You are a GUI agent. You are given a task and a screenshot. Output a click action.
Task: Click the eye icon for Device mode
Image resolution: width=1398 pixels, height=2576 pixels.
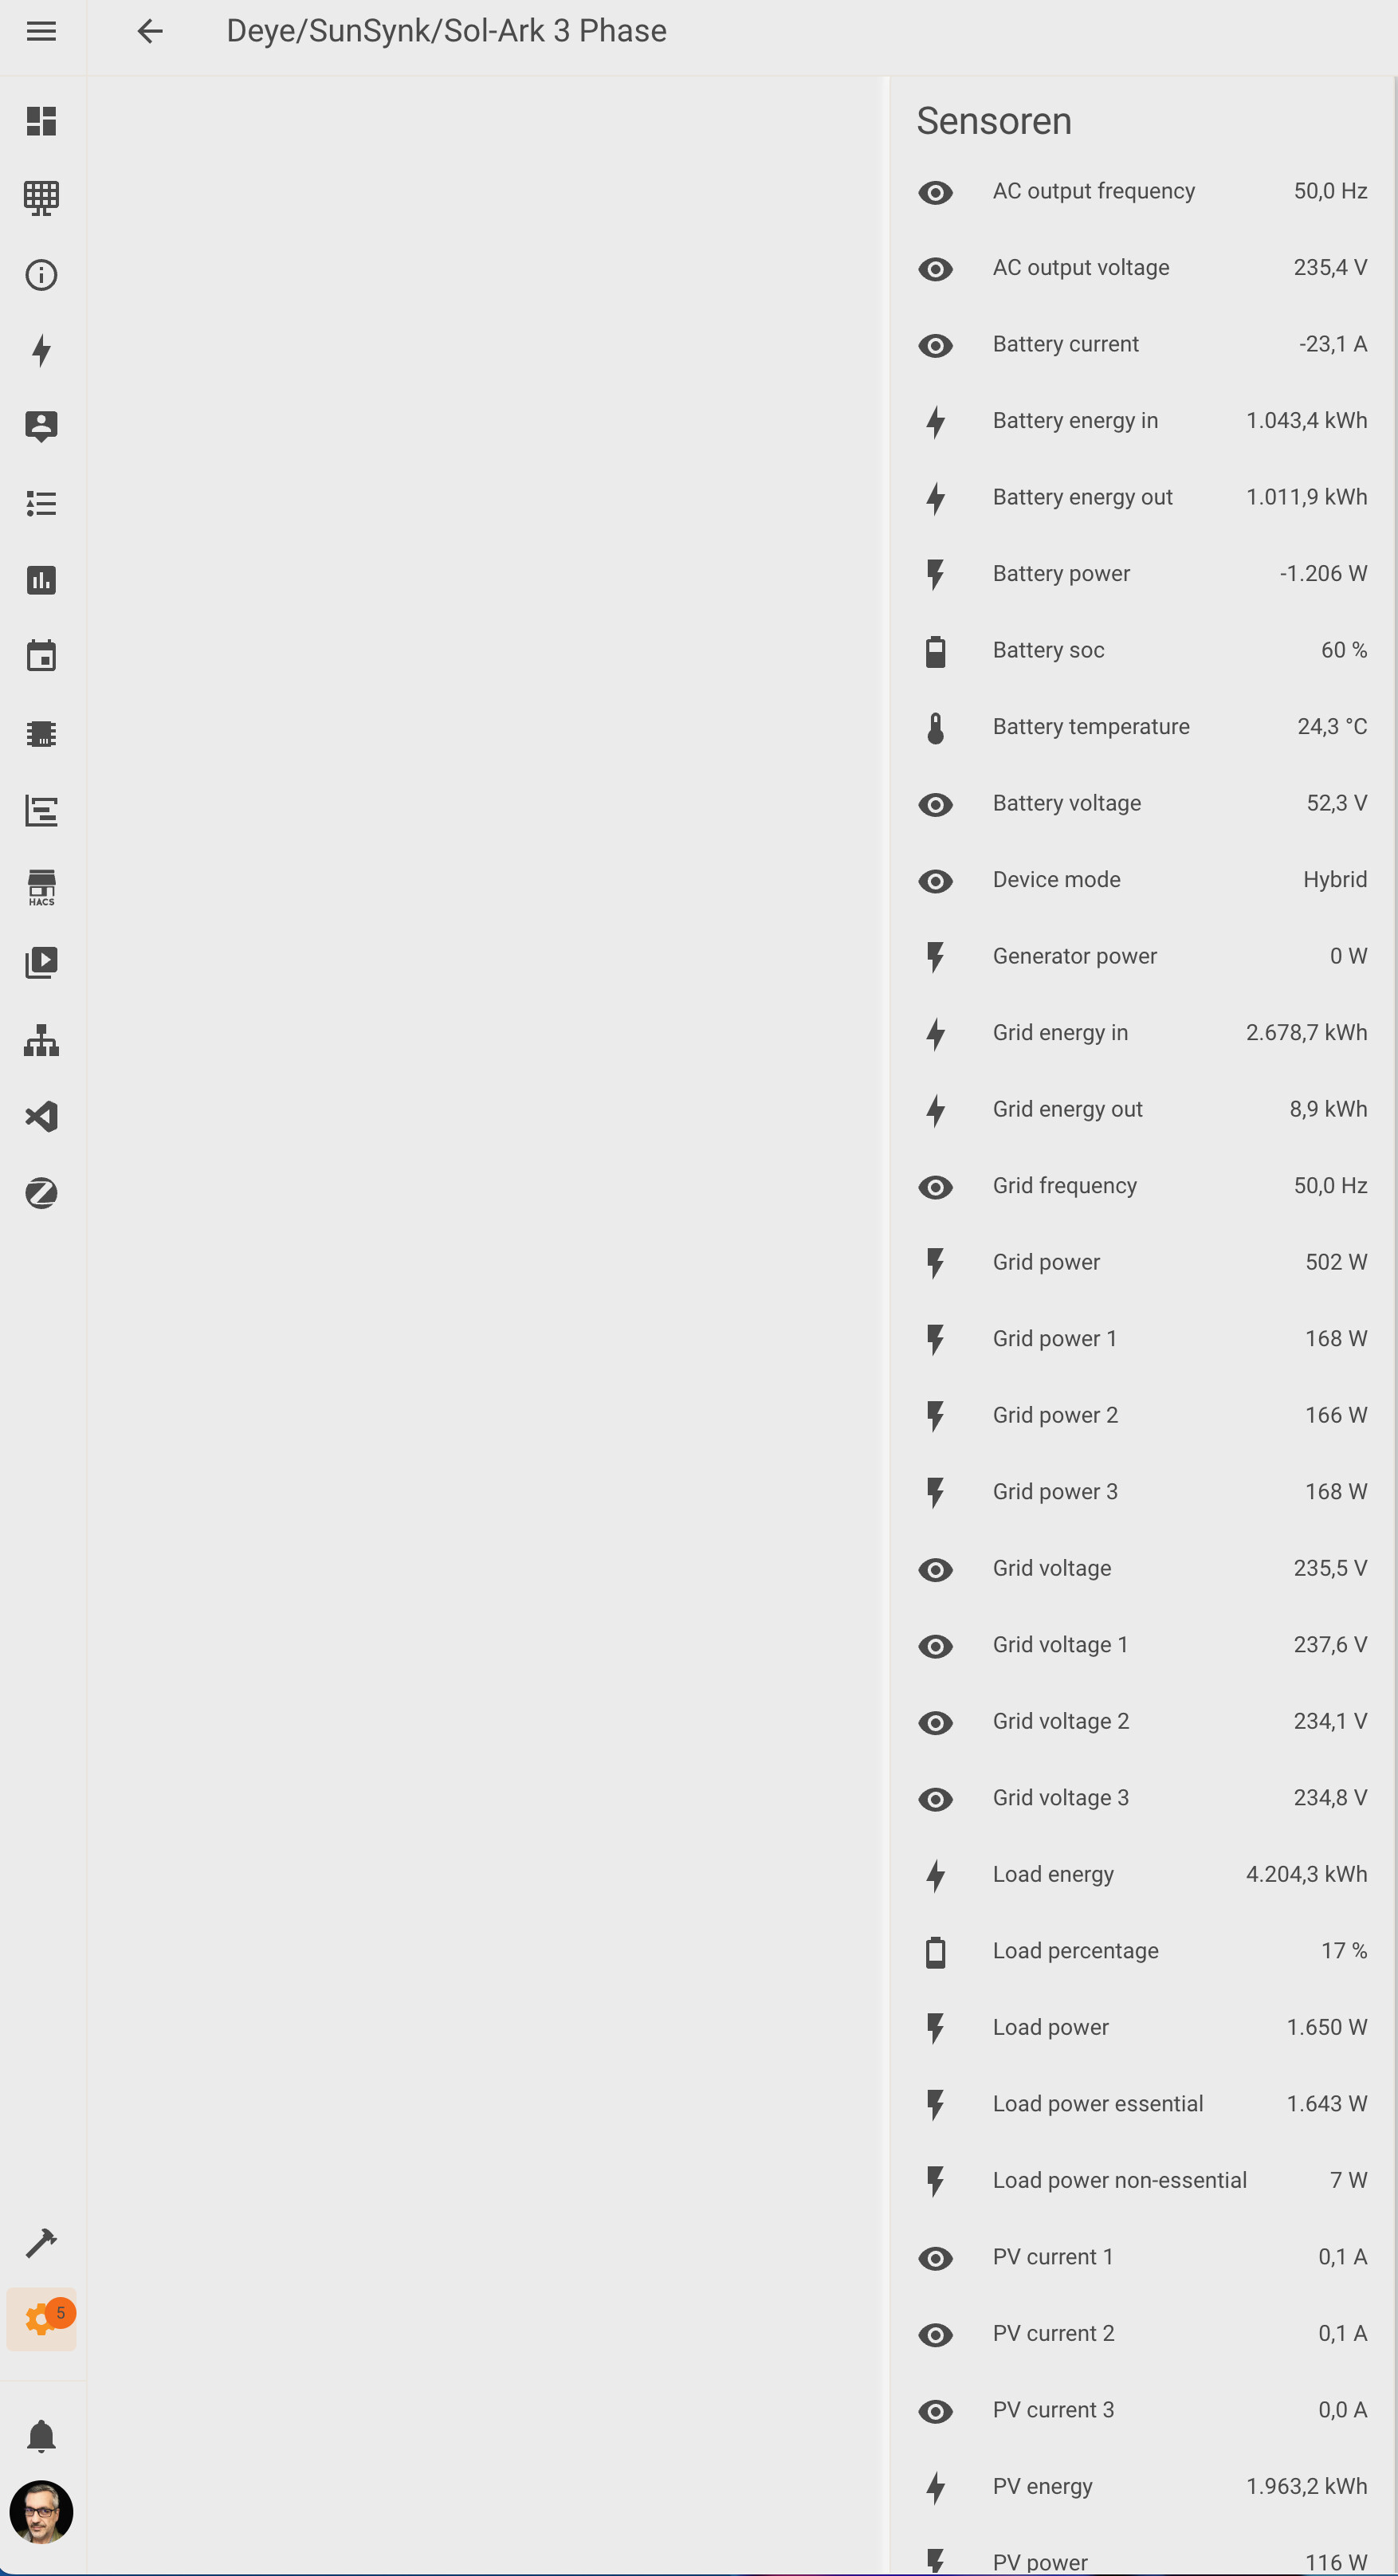click(x=935, y=881)
